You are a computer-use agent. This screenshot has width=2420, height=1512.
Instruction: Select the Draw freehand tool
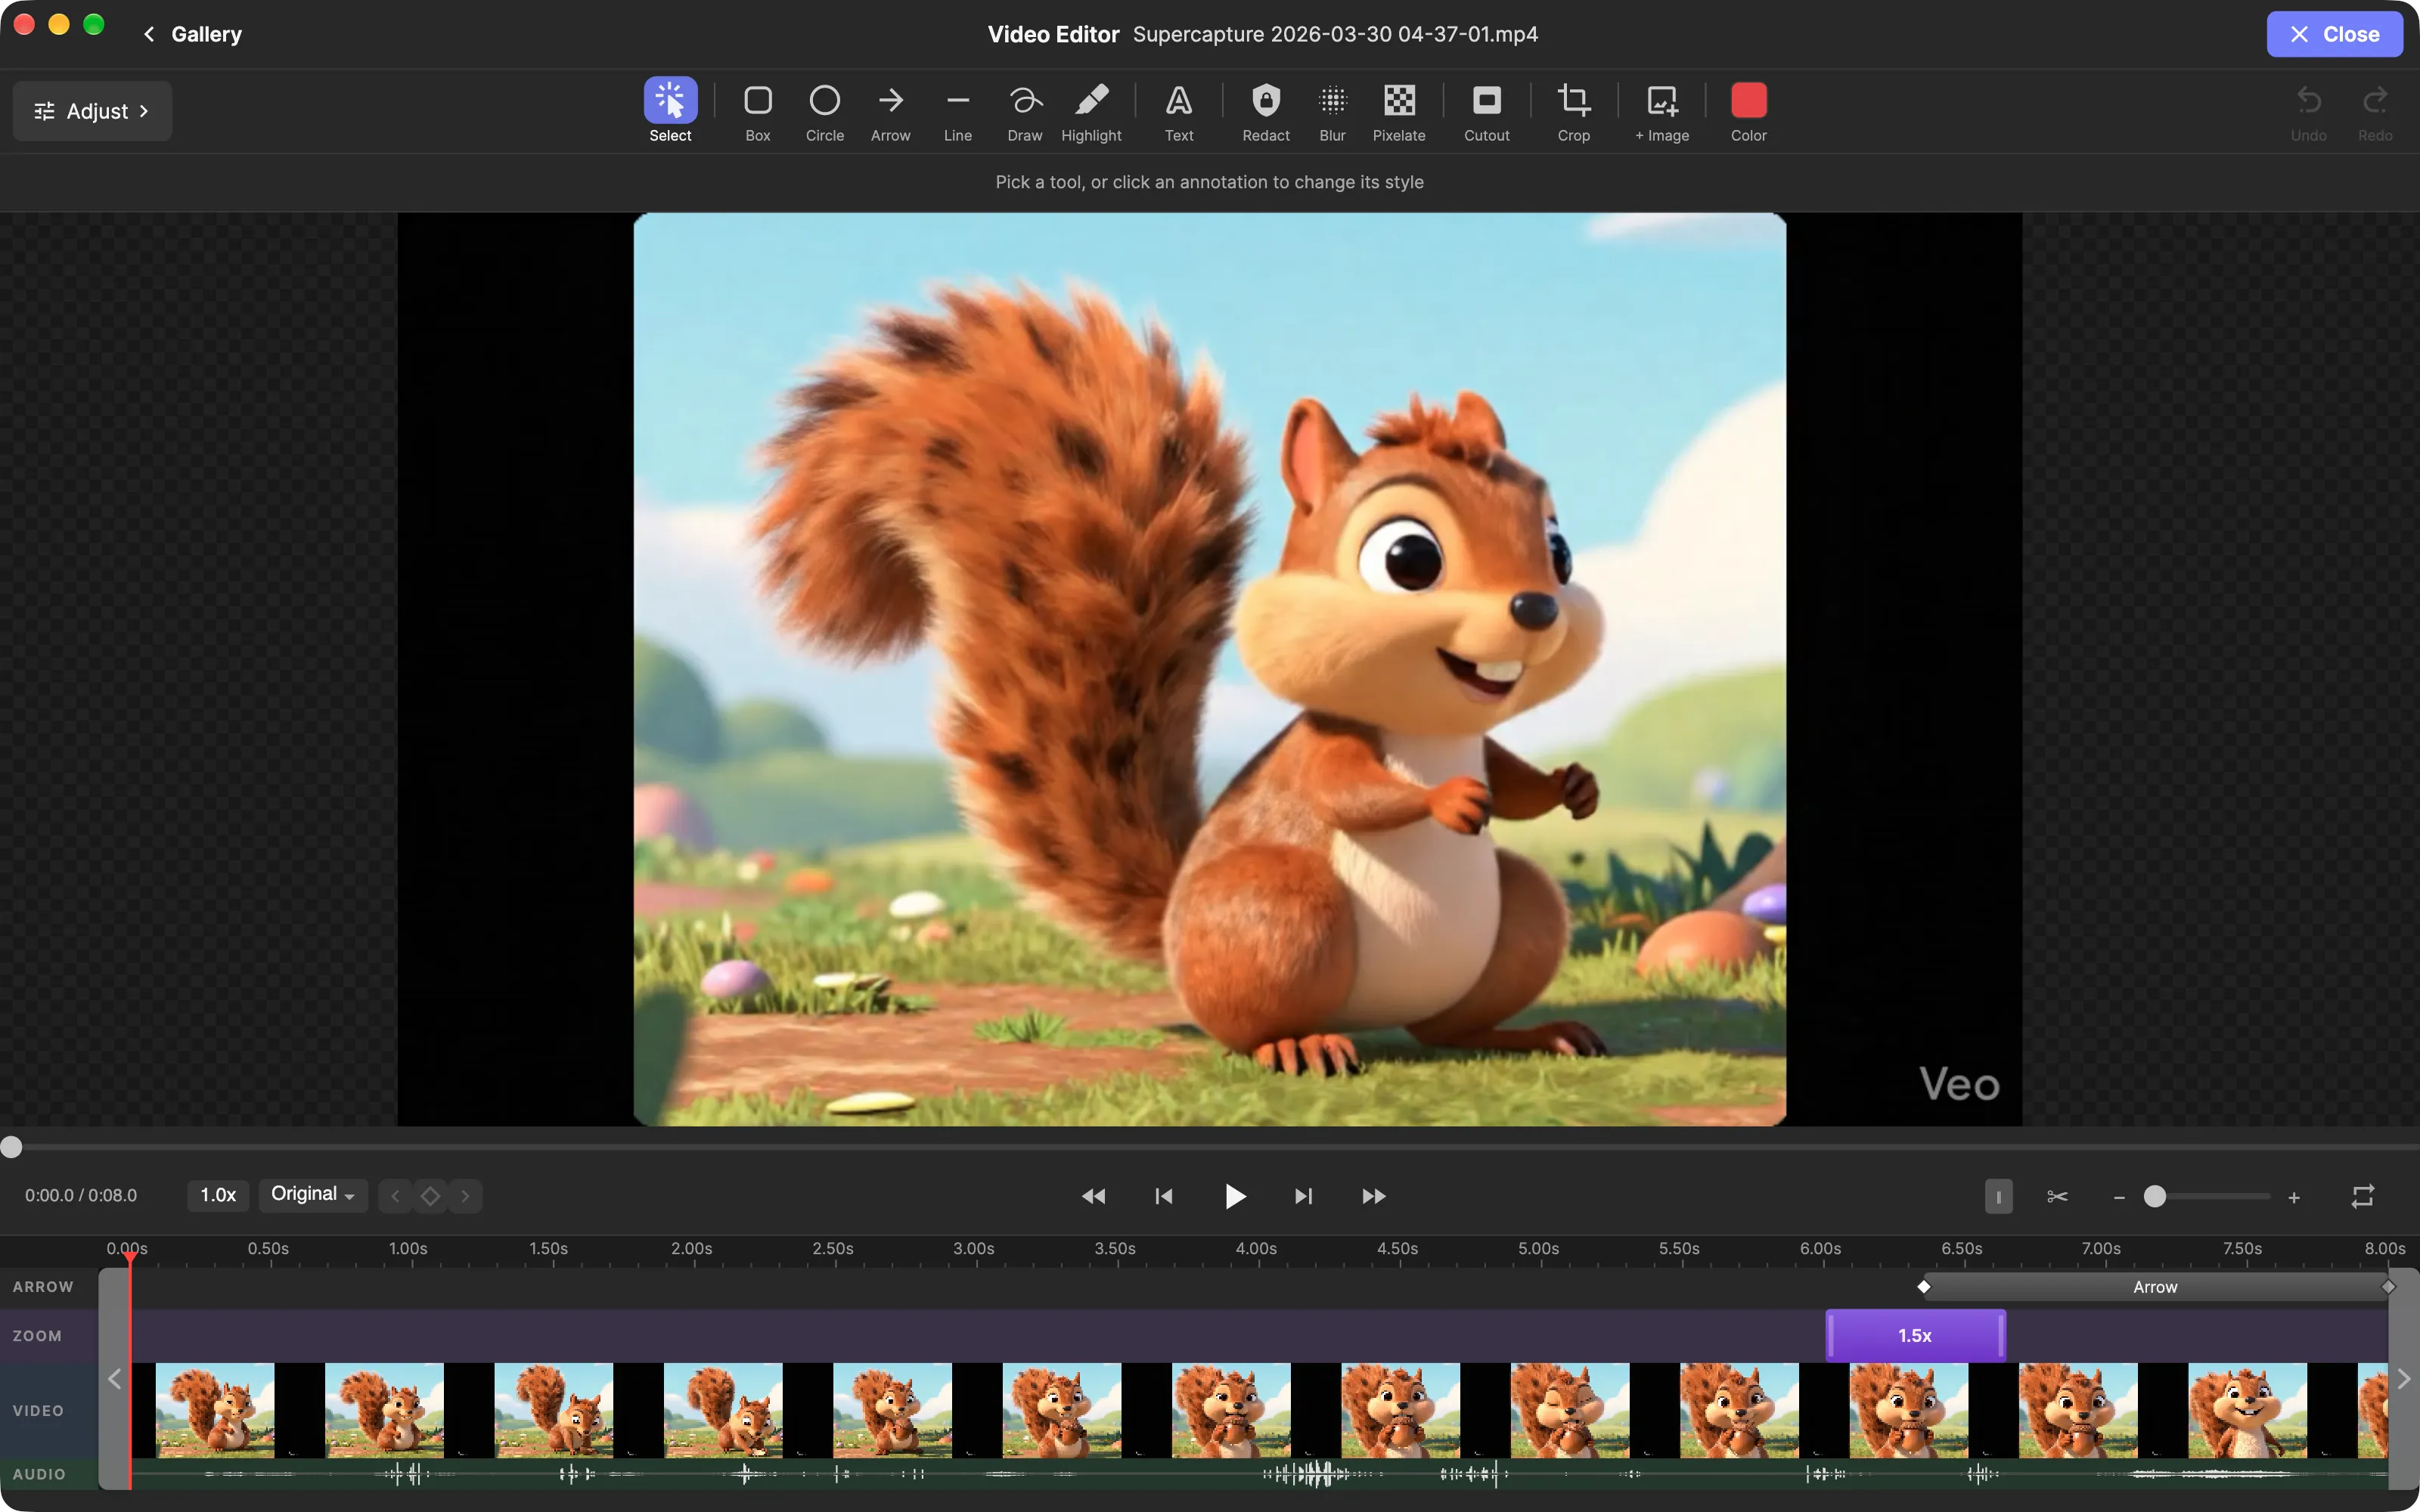[x=1025, y=110]
